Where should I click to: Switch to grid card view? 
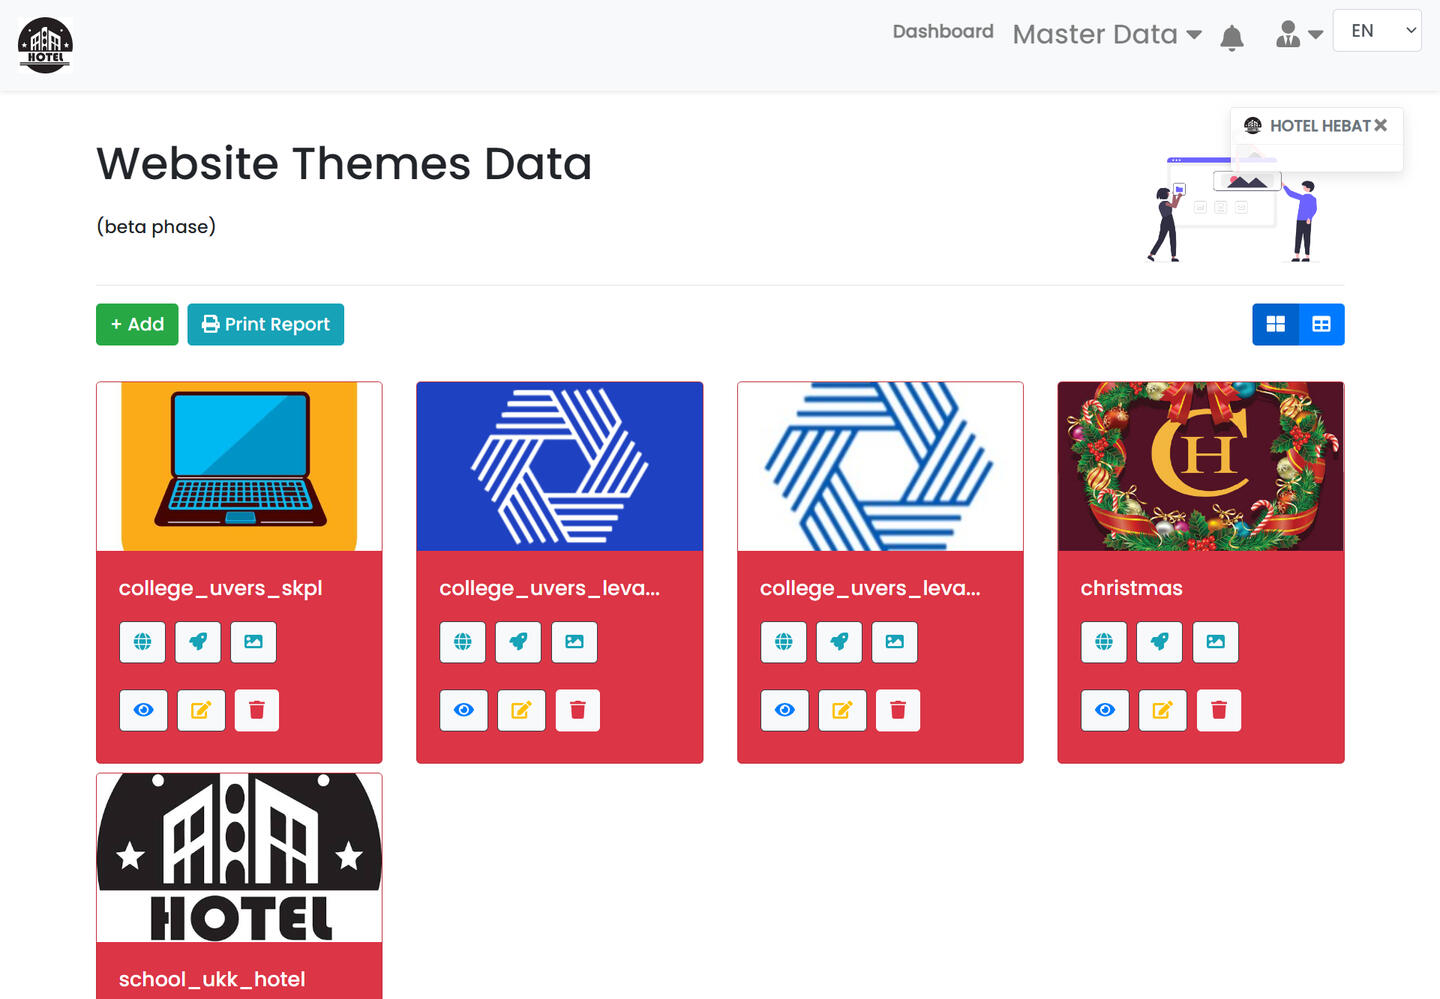click(1275, 324)
